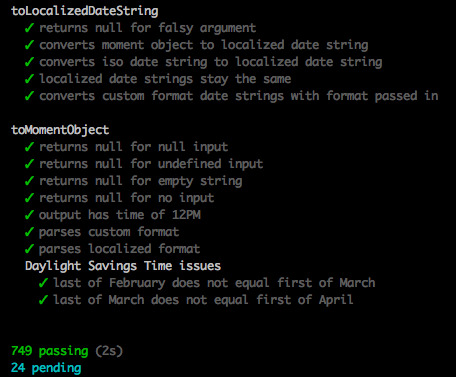Select the toMomentObject suite heading
This screenshot has height=377, width=456.
tap(60, 130)
